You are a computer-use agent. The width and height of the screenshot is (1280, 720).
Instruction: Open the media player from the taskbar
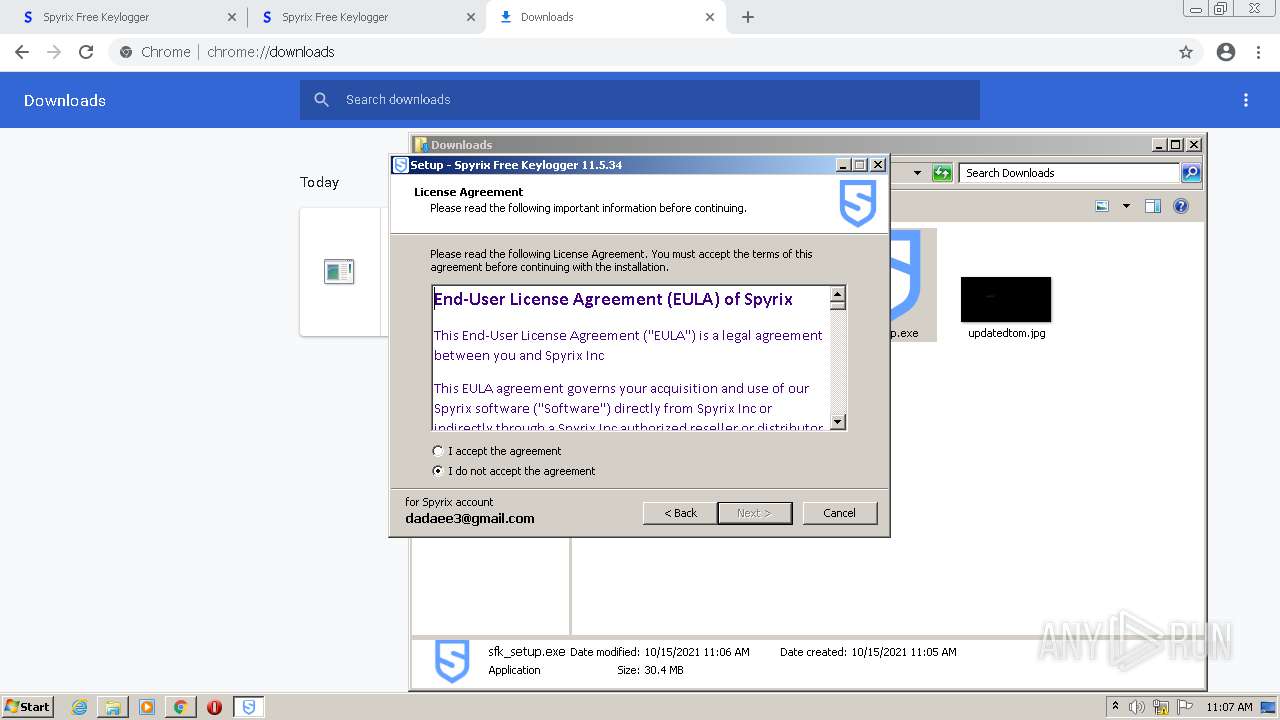coord(147,707)
